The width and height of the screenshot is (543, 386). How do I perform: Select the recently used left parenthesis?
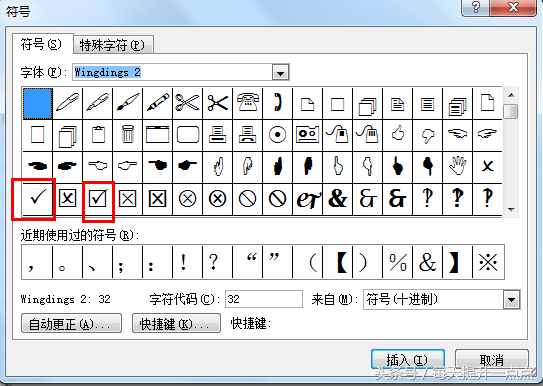tap(308, 262)
